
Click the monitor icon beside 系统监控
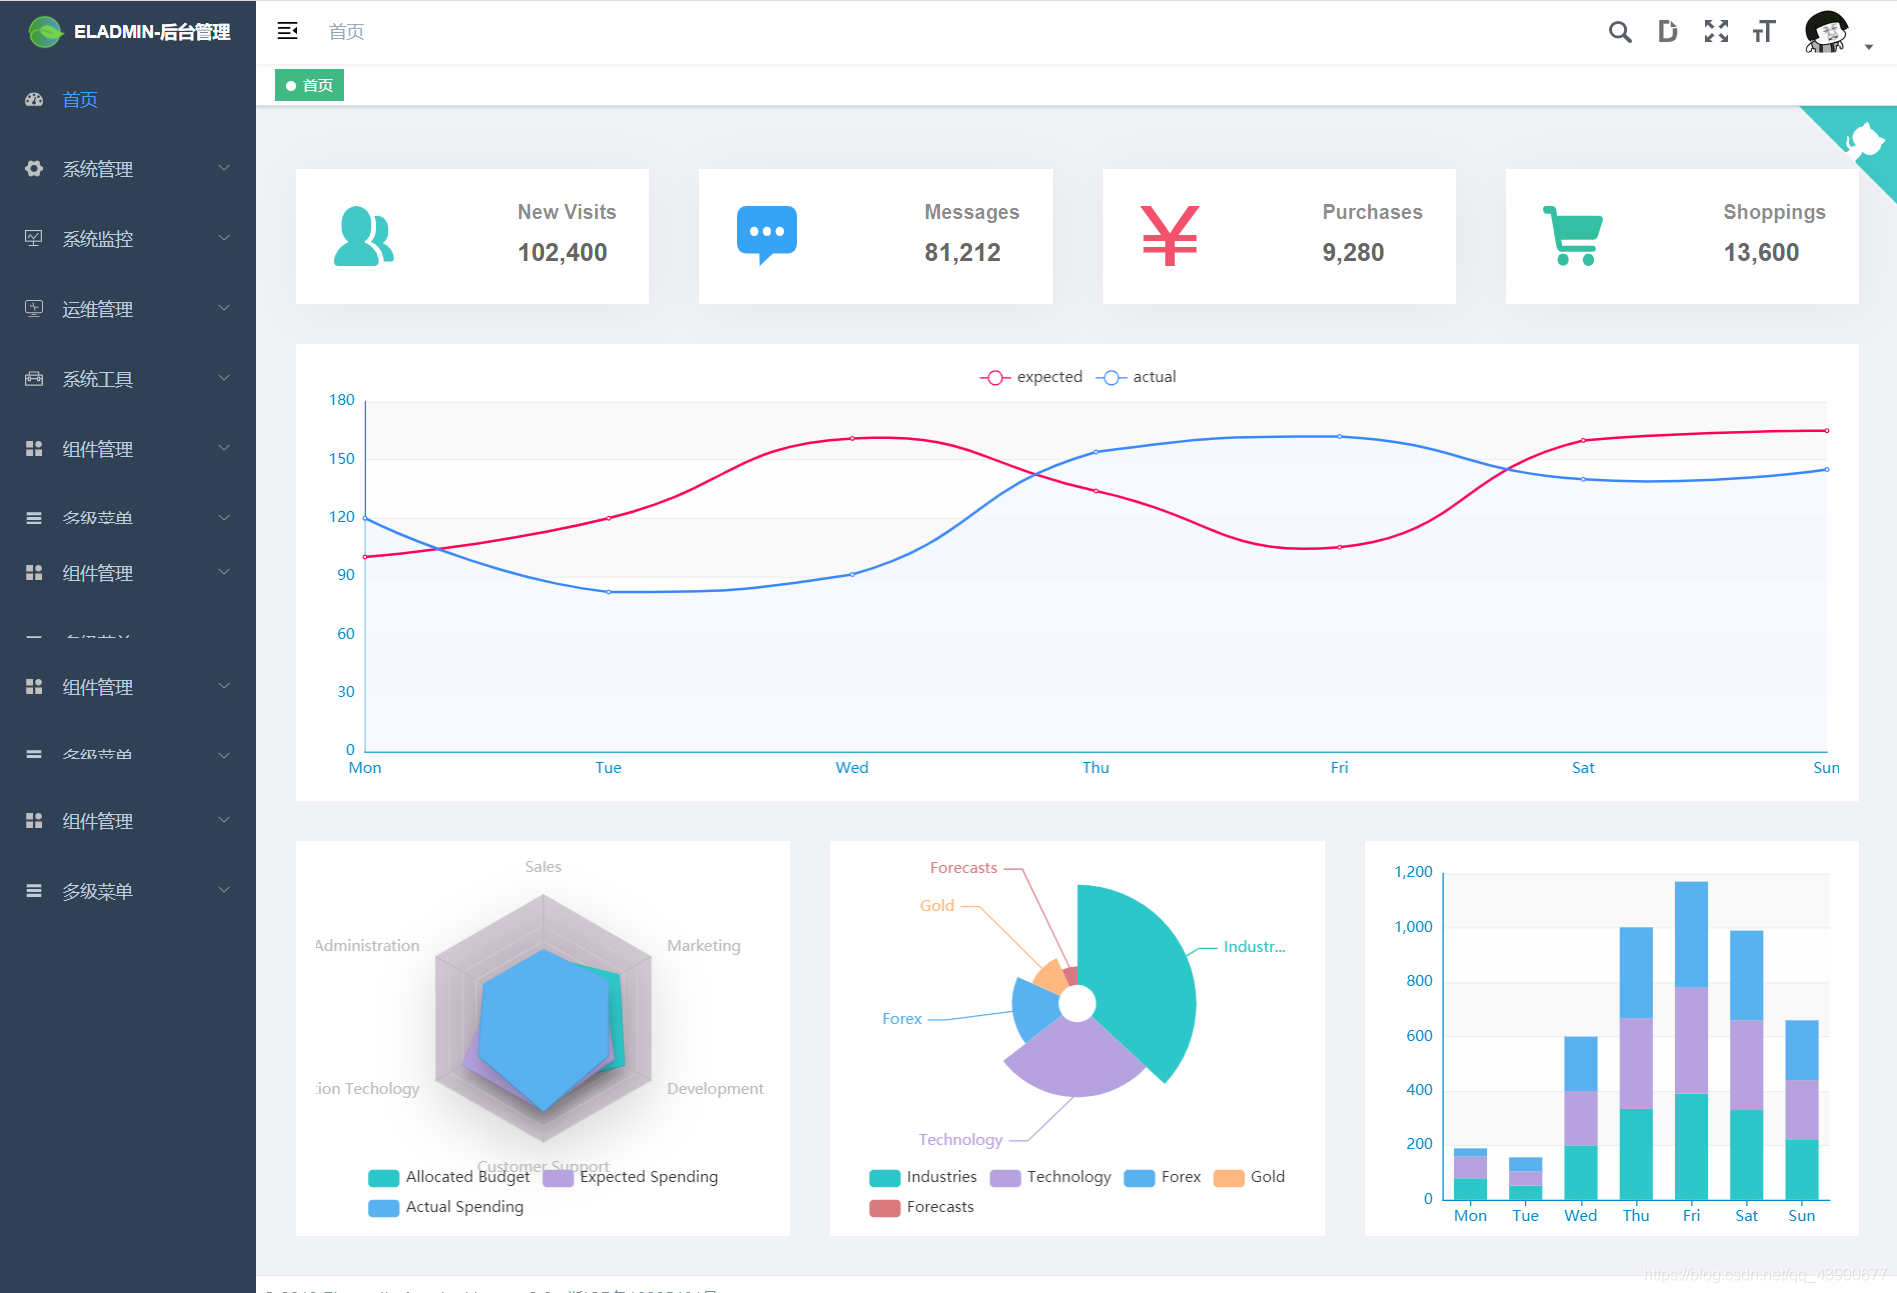[34, 238]
